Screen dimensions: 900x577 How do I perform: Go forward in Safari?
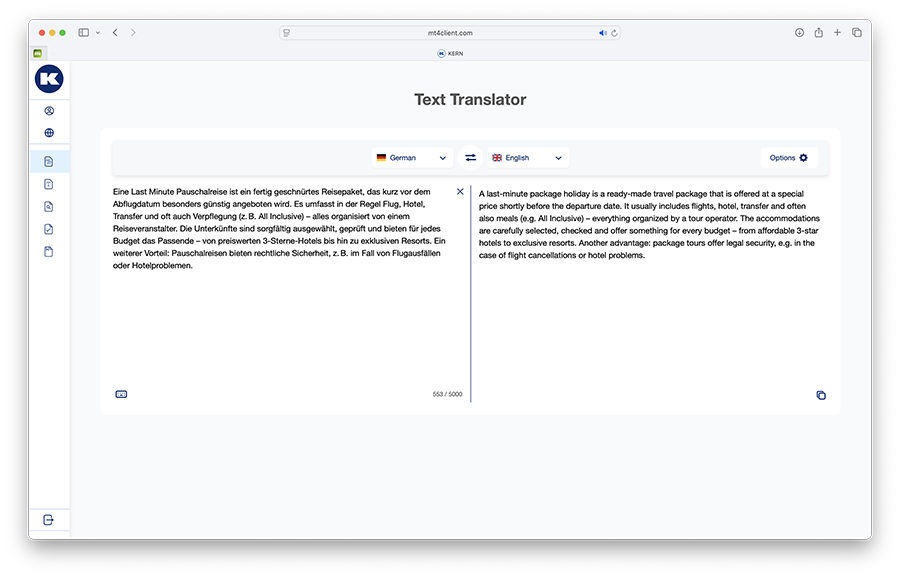[133, 33]
